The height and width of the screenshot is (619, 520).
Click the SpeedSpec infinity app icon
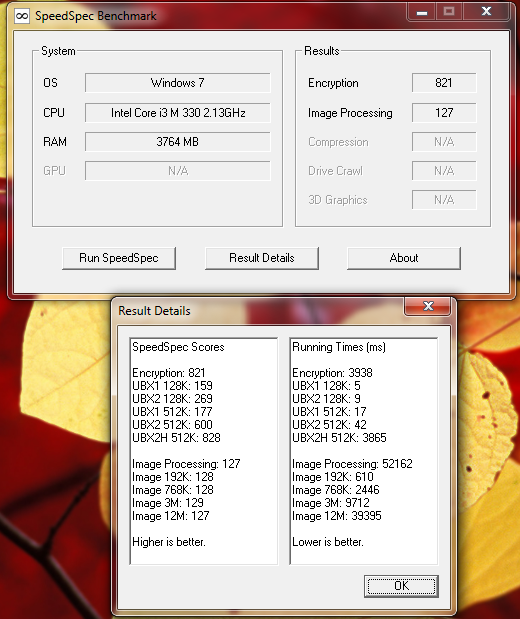coord(22,16)
